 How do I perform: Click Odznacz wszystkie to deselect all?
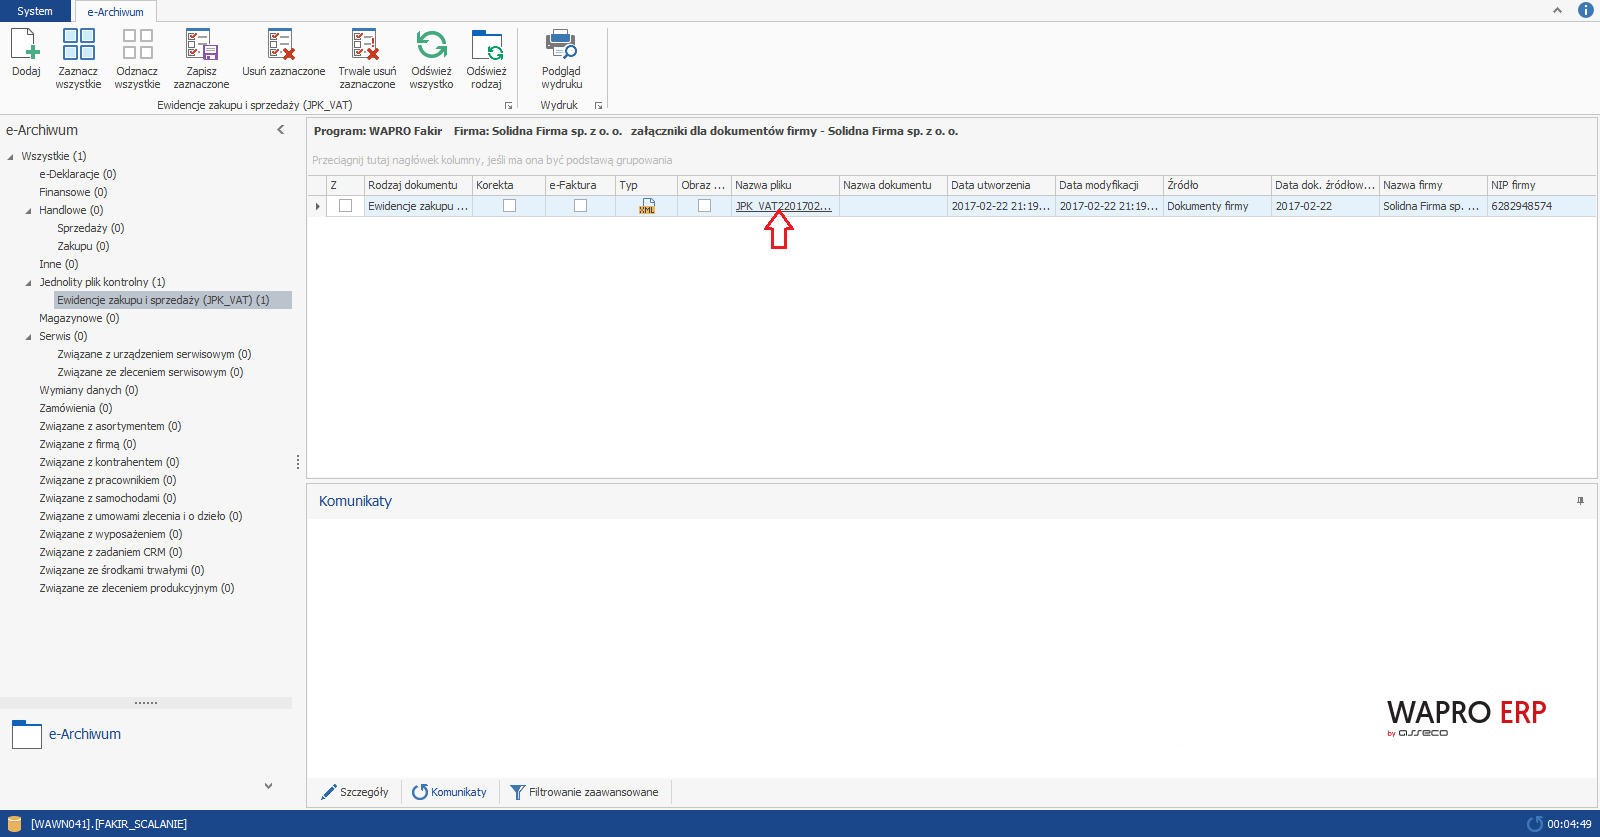pyautogui.click(x=137, y=45)
